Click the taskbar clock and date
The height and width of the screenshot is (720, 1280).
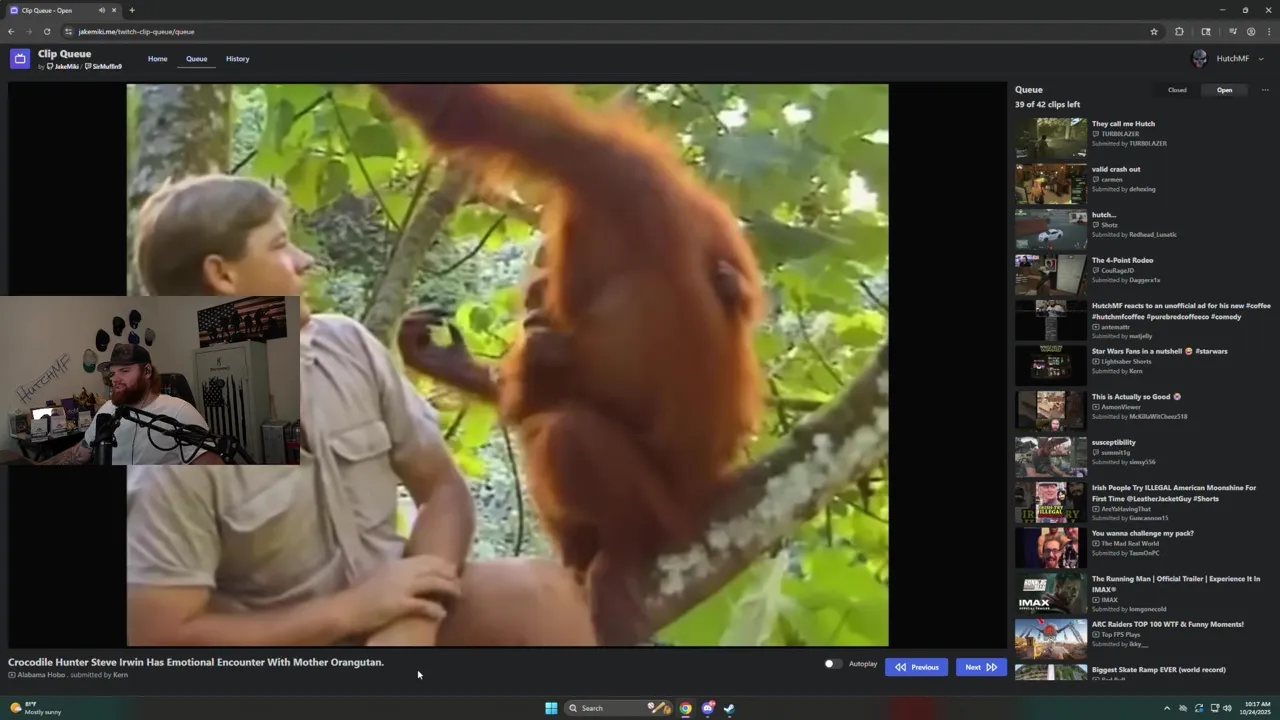click(1255, 708)
